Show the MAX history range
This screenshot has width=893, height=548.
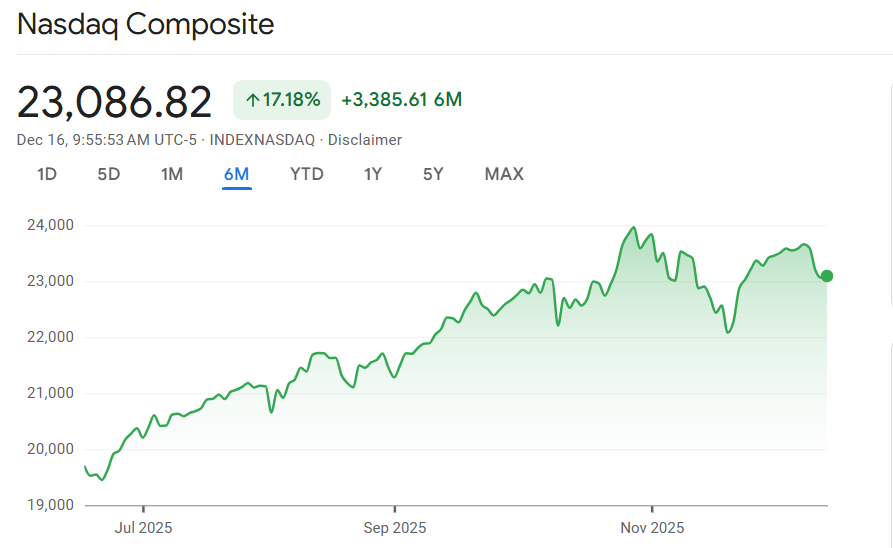pos(504,174)
